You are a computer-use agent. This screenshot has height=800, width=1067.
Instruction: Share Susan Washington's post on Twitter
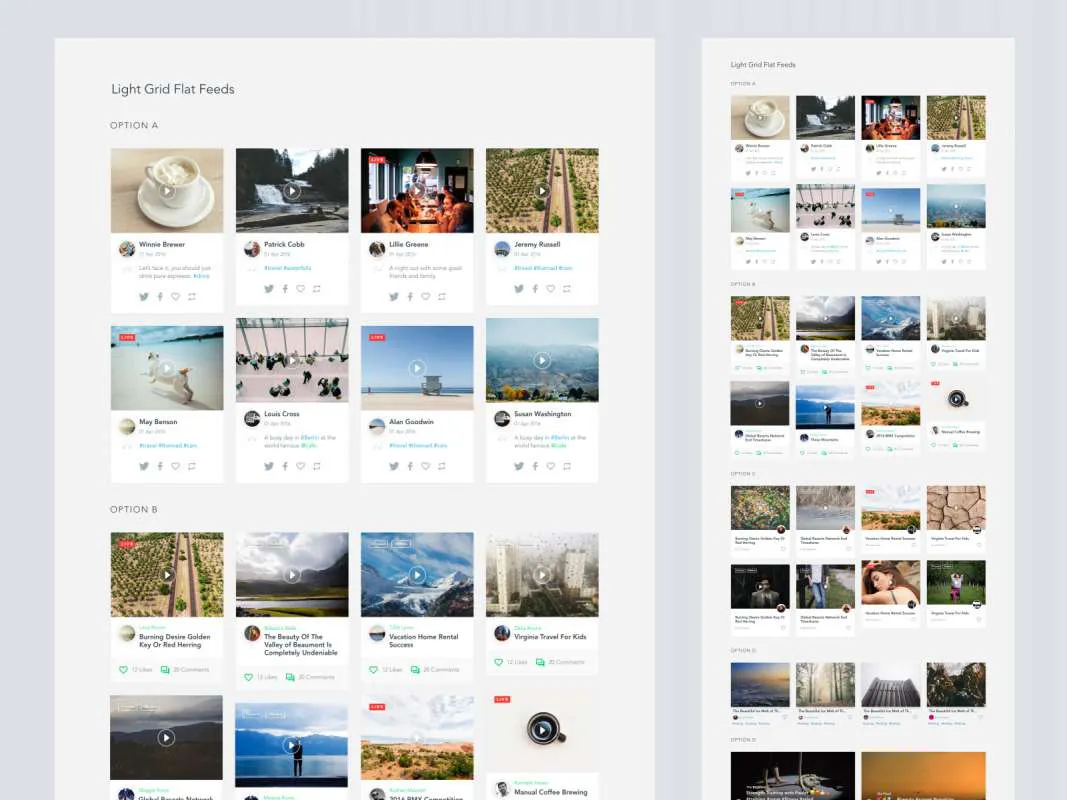(x=519, y=465)
